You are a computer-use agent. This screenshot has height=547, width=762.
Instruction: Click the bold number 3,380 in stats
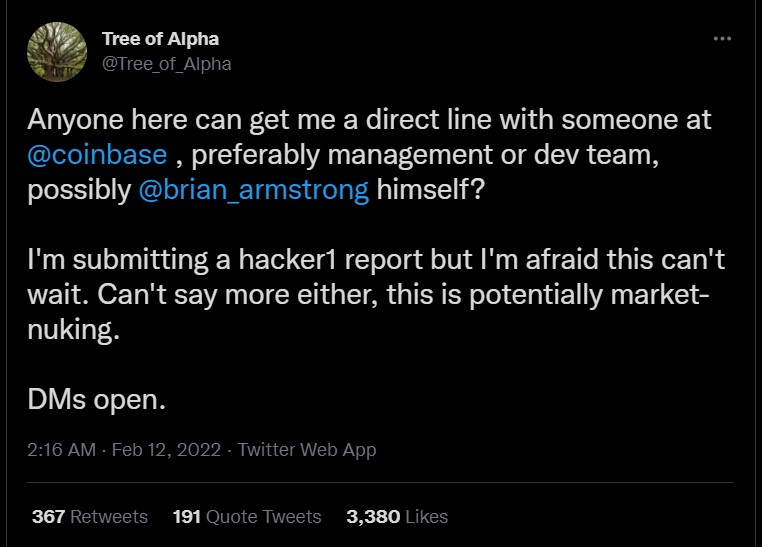point(373,517)
